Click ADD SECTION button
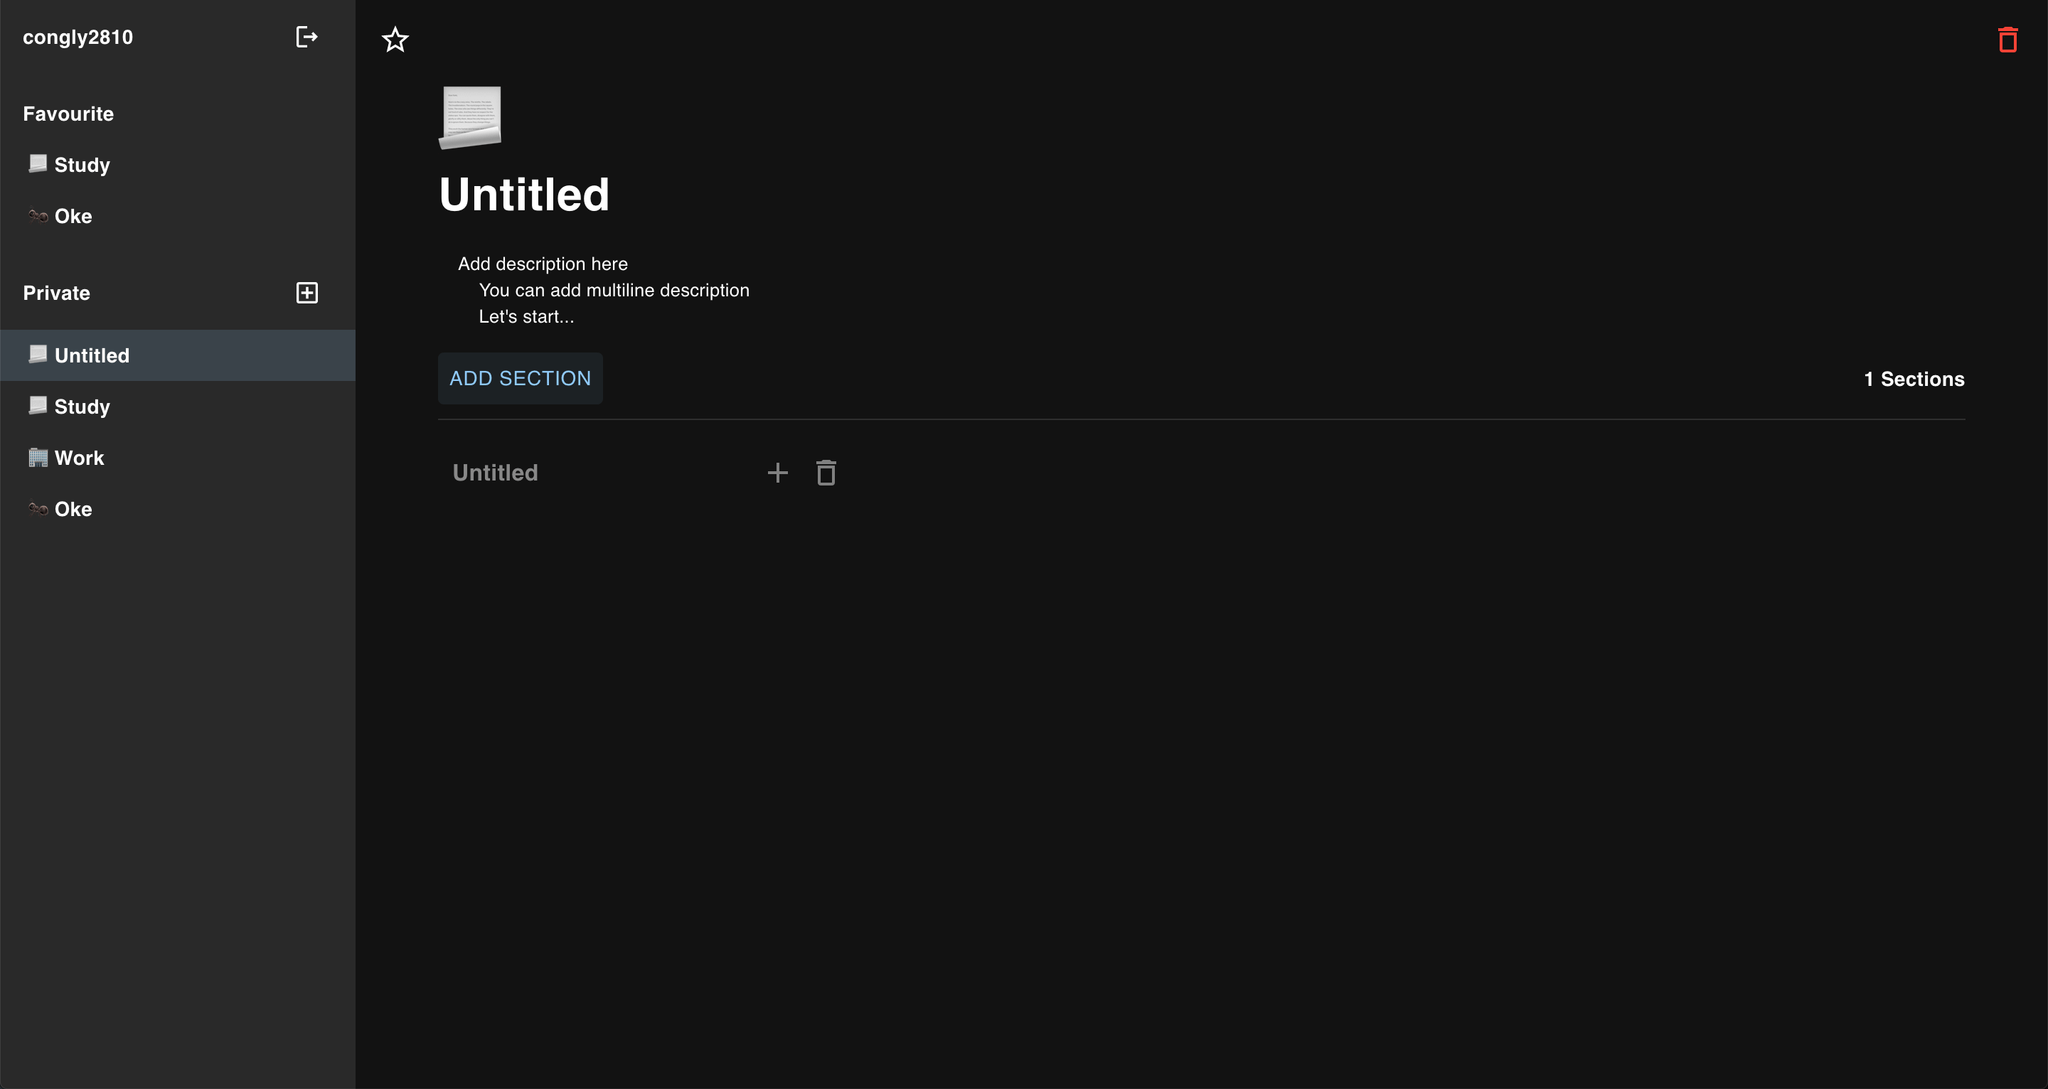The width and height of the screenshot is (2048, 1089). [520, 378]
